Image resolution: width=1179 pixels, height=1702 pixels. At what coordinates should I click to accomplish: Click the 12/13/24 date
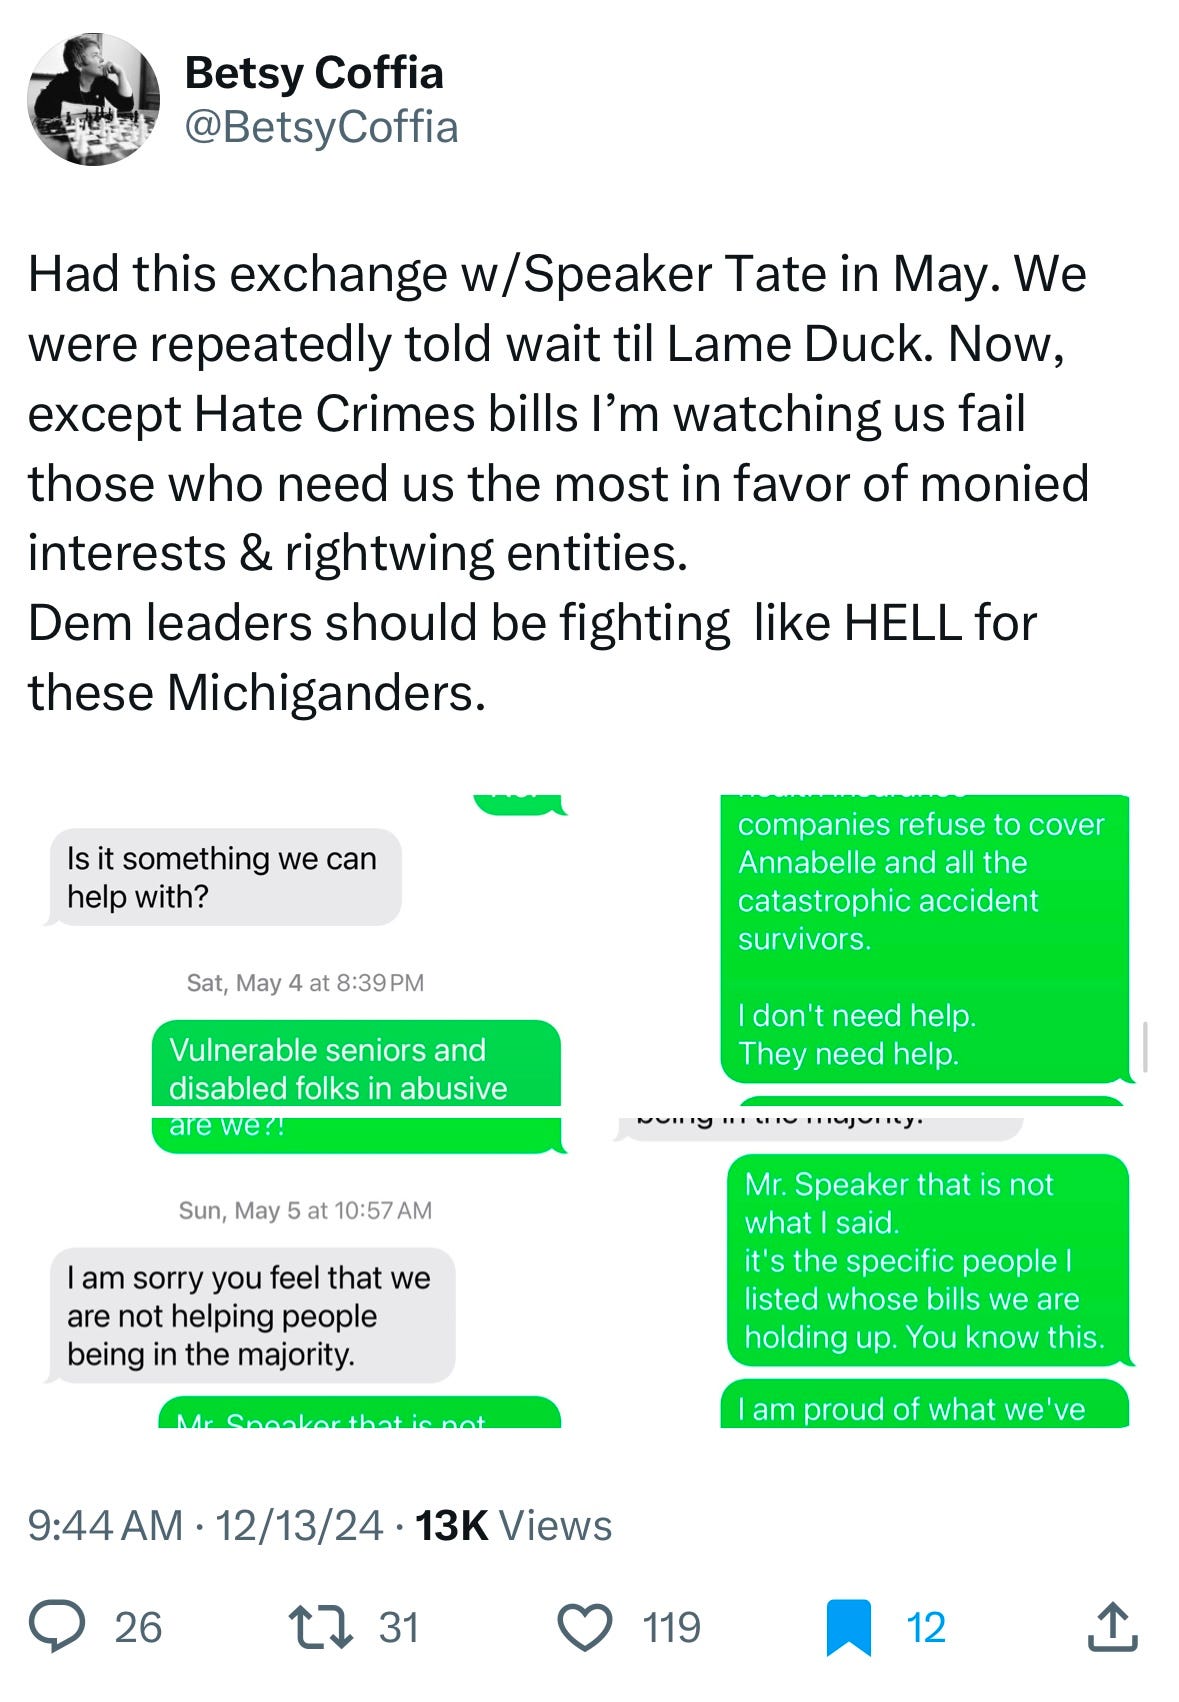pos(299,1526)
